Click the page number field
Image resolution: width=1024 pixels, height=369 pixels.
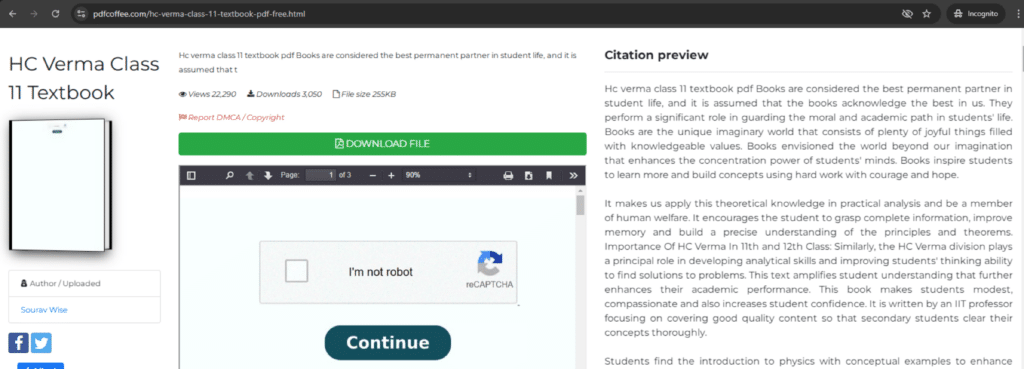click(321, 175)
